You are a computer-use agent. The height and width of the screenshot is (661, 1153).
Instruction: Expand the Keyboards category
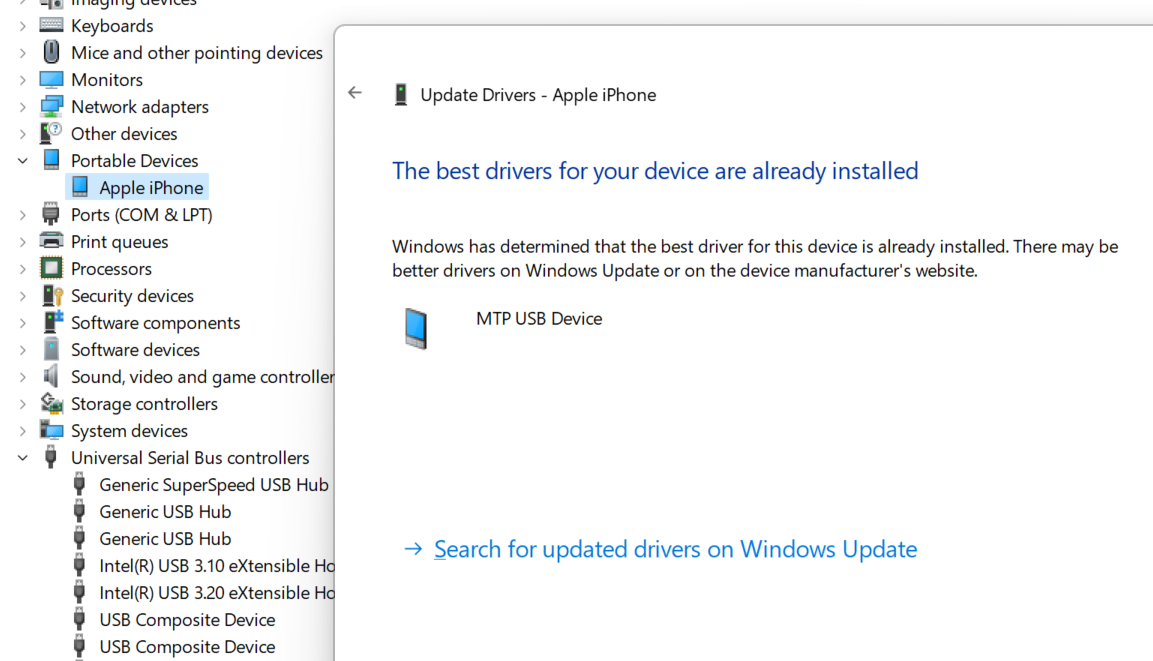pyautogui.click(x=22, y=26)
